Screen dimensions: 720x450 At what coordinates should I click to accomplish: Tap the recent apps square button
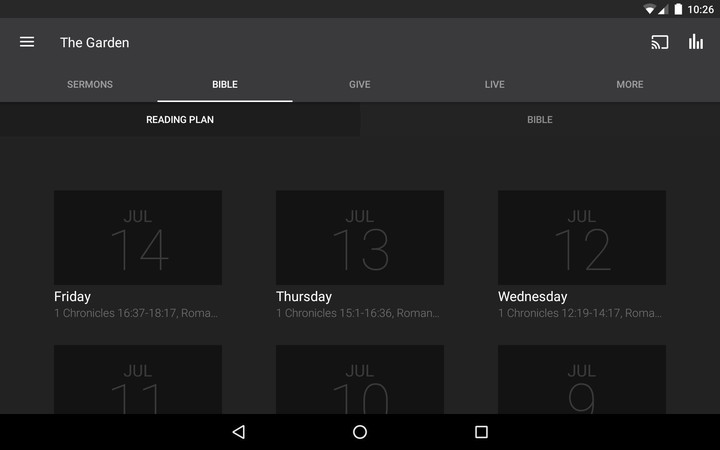pyautogui.click(x=481, y=432)
